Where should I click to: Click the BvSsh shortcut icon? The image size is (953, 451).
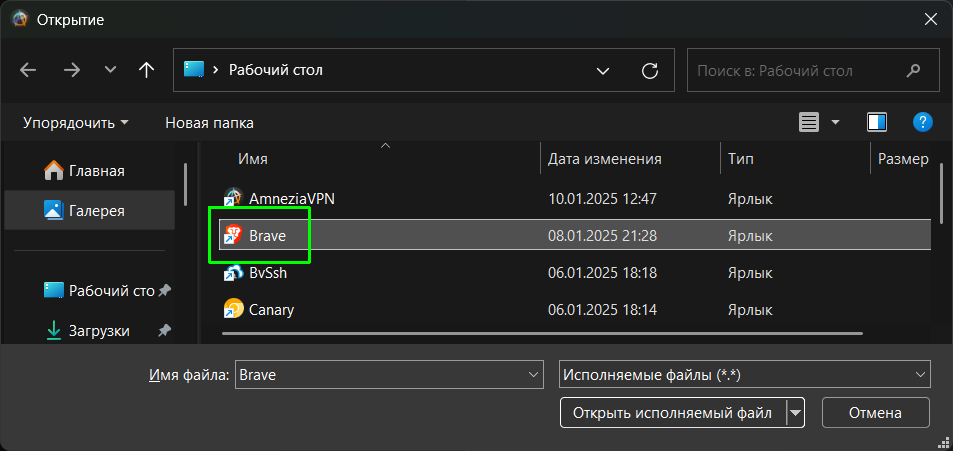[x=233, y=273]
